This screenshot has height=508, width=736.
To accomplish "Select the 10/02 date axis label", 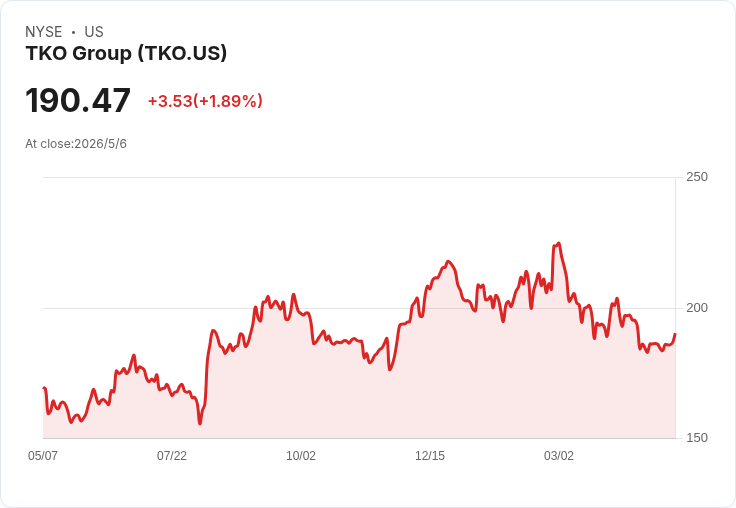I will click(x=301, y=456).
